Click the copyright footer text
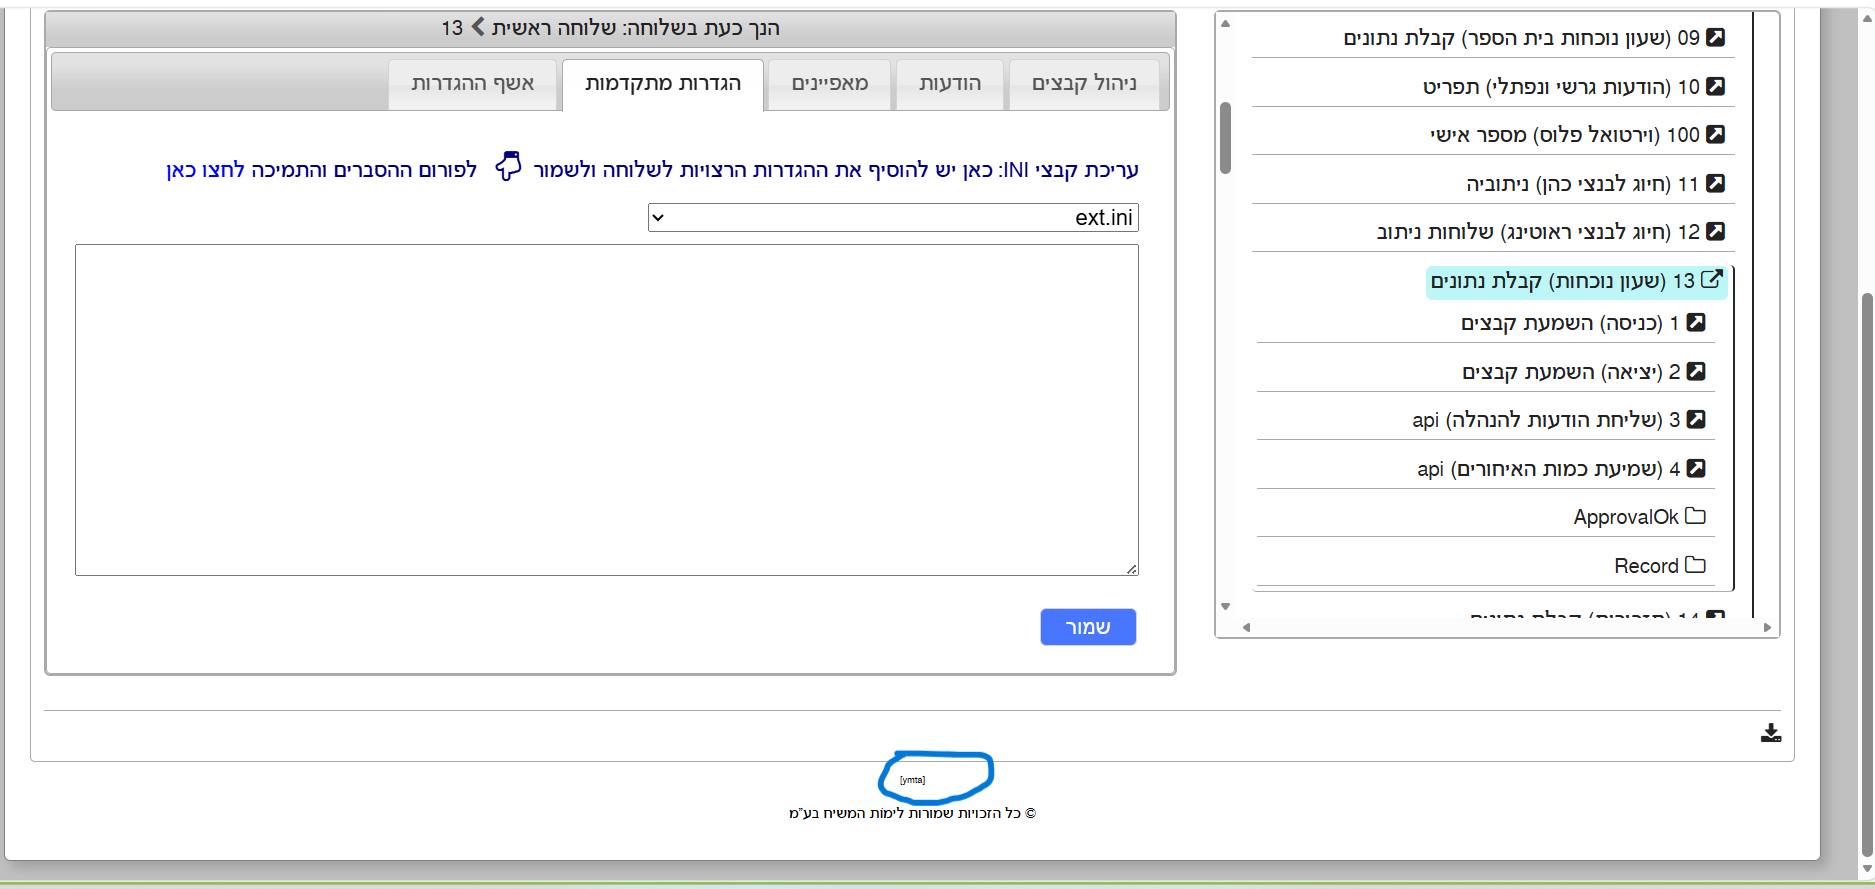 912,813
